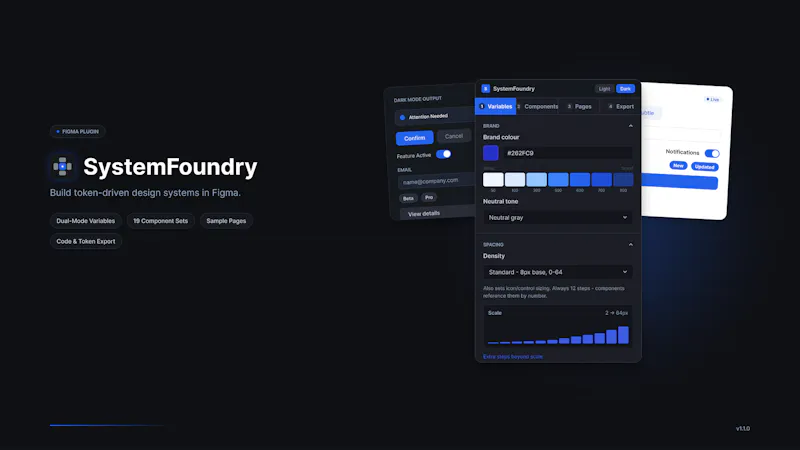Viewport: 800px width, 450px height.
Task: Click the SystemFoundry main heading
Action: tap(170, 167)
